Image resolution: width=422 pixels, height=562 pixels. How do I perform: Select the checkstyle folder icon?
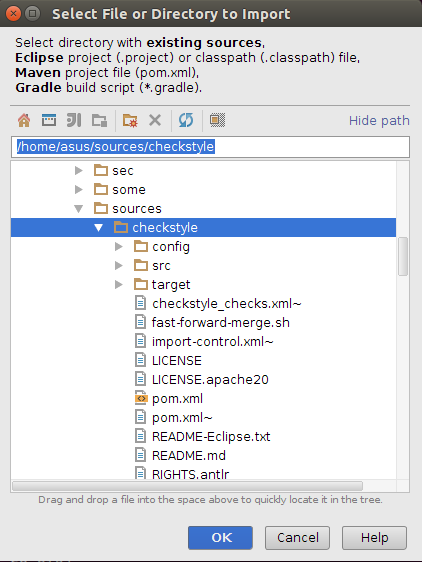tap(121, 227)
